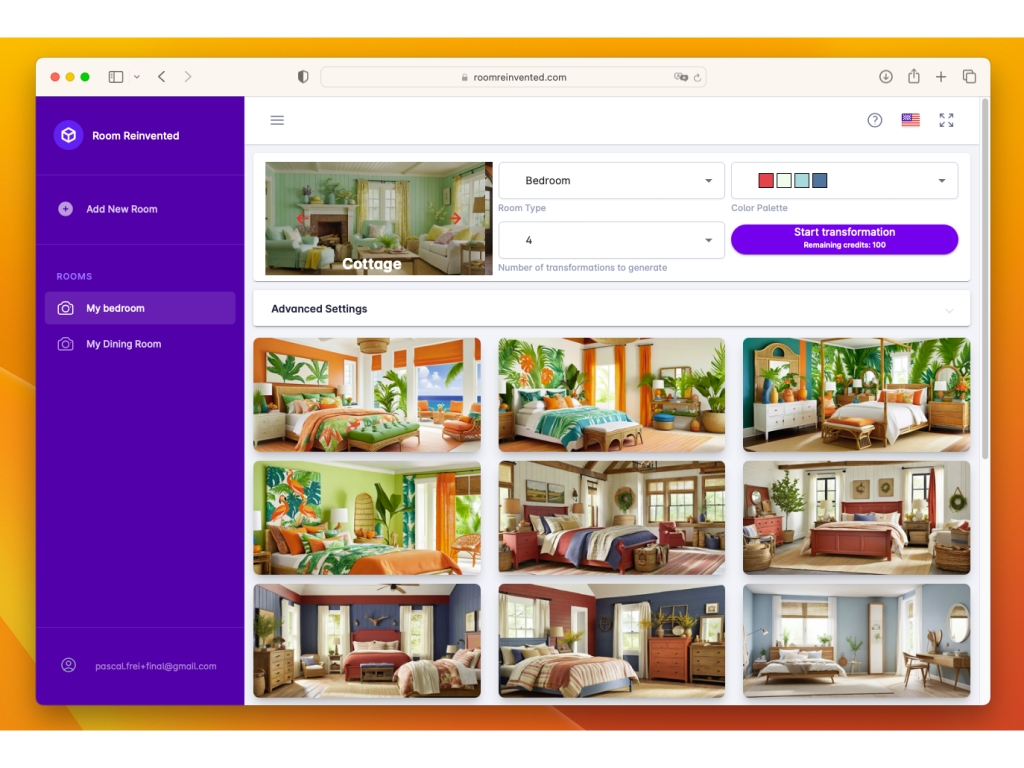Open the farmhouse red bed with wreaths thumbnail

point(856,518)
